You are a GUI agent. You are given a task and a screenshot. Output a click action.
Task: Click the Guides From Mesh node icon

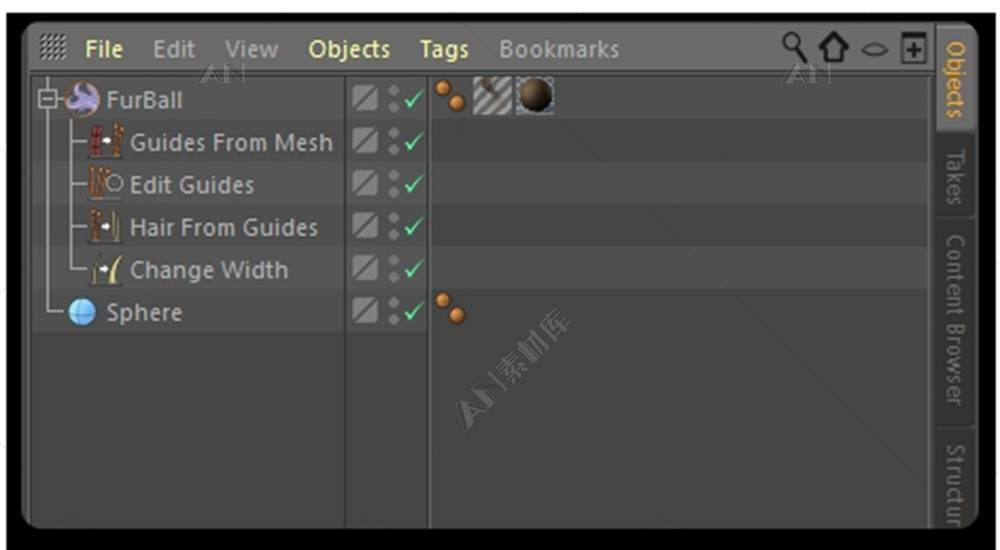click(105, 142)
